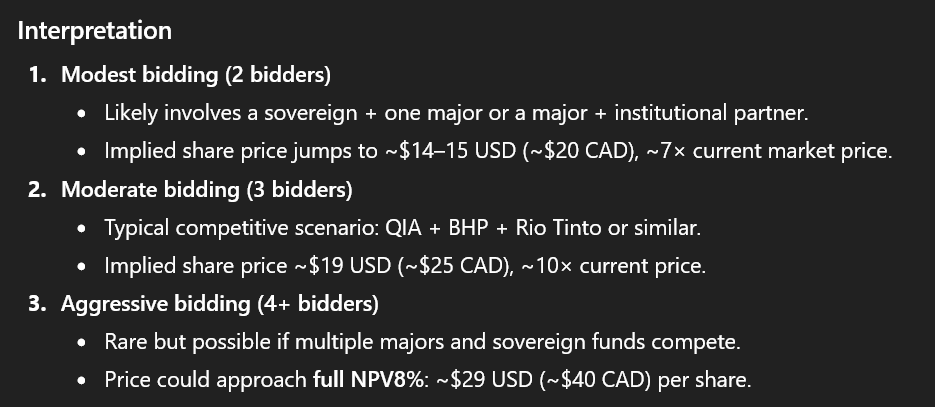Click the Interpretation heading

click(x=94, y=31)
